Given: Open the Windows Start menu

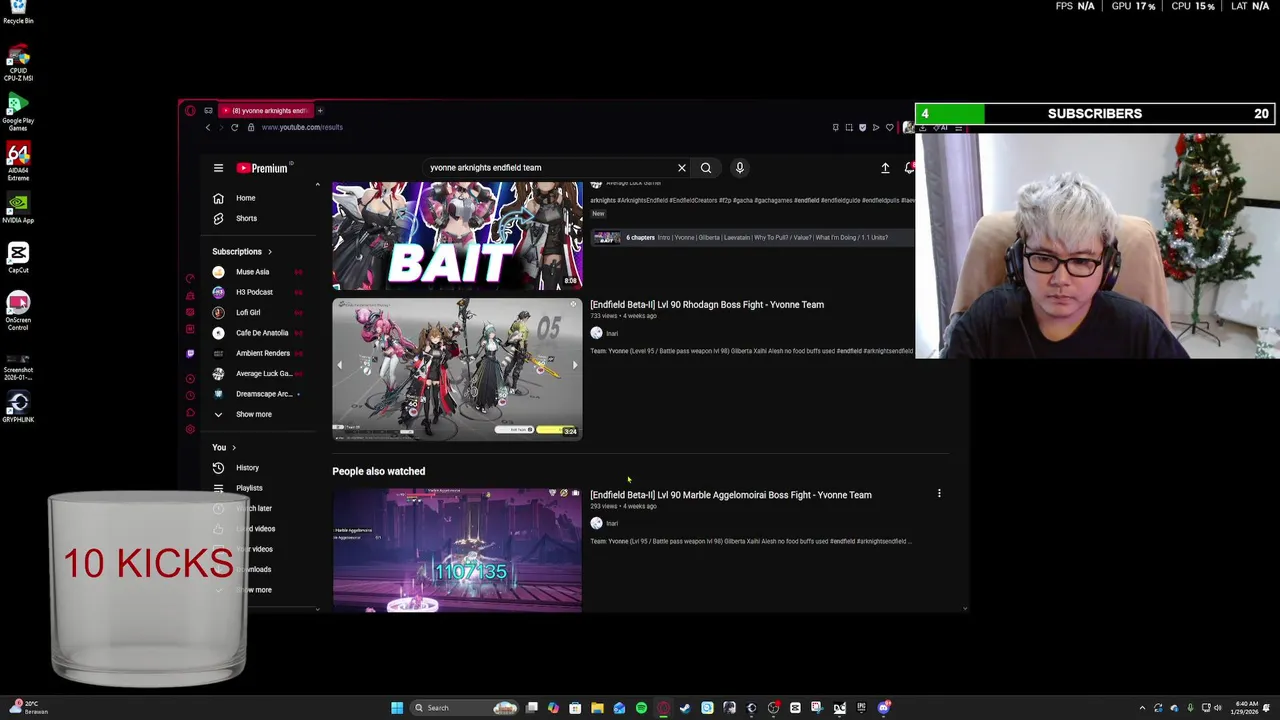Looking at the screenshot, I should [x=397, y=708].
